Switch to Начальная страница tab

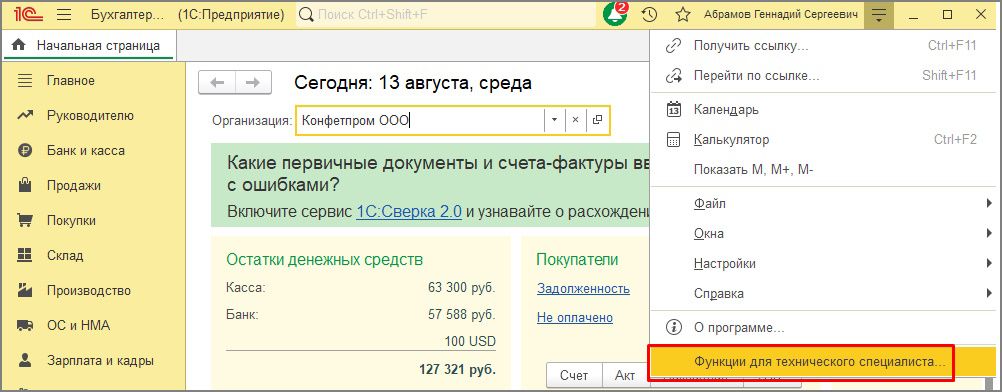[x=88, y=45]
